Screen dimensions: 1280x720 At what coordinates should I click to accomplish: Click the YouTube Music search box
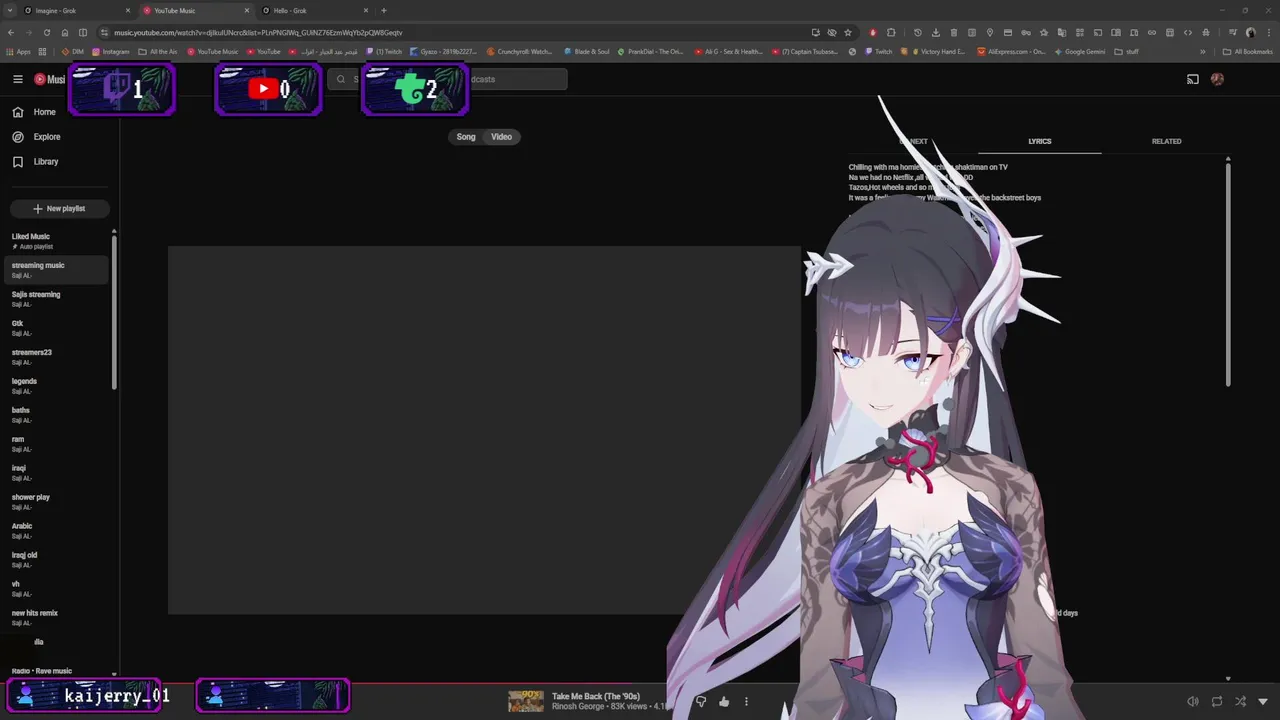[x=450, y=79]
